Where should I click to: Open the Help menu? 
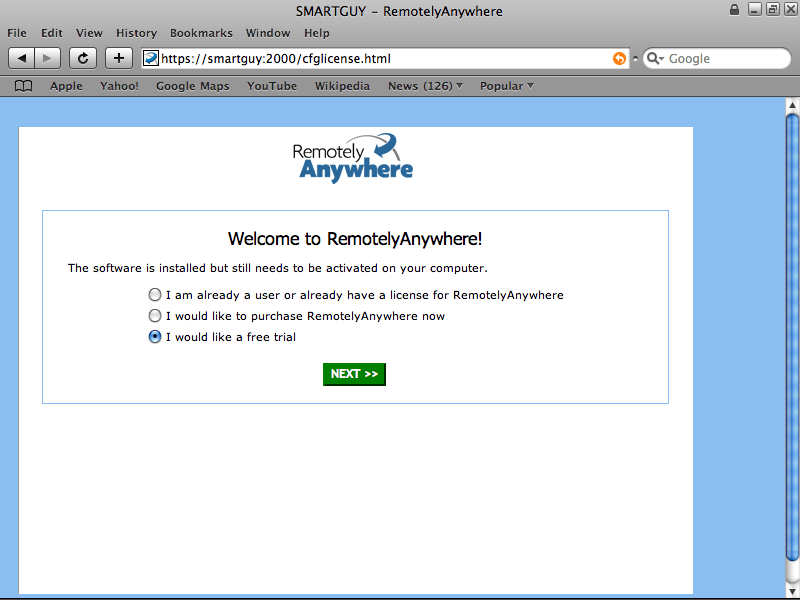[x=317, y=33]
